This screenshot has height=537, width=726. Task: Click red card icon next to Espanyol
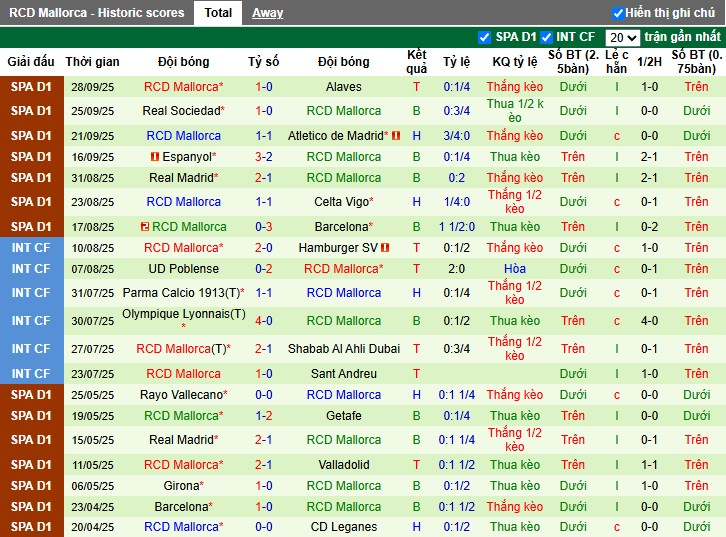click(x=155, y=157)
